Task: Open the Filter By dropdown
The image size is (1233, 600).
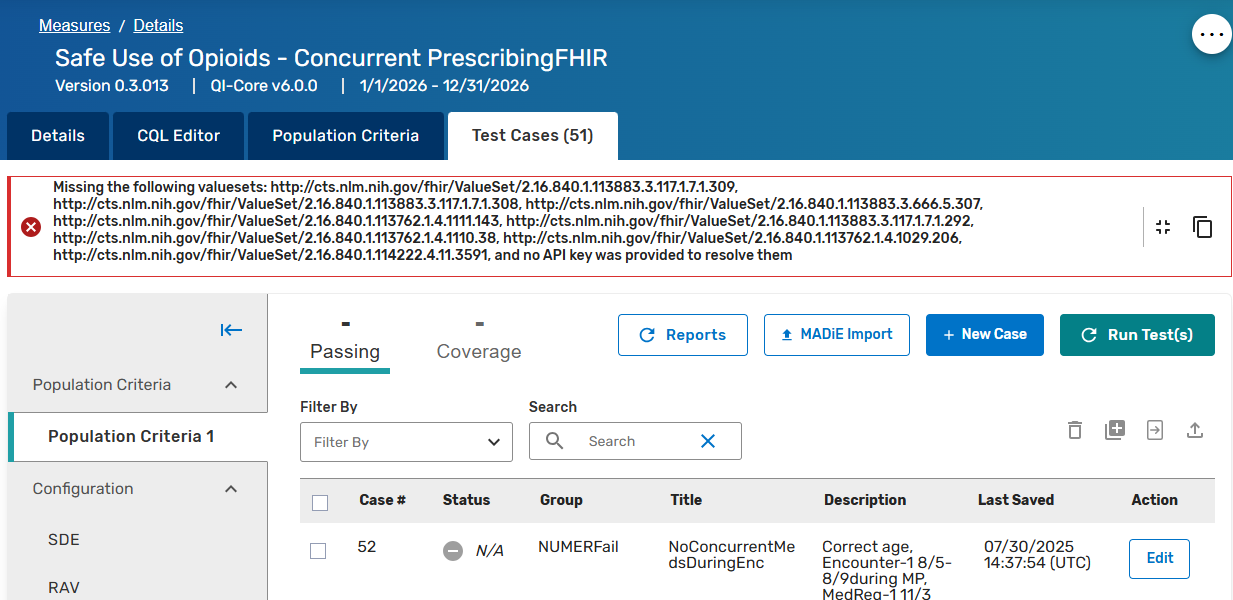Action: pyautogui.click(x=406, y=442)
